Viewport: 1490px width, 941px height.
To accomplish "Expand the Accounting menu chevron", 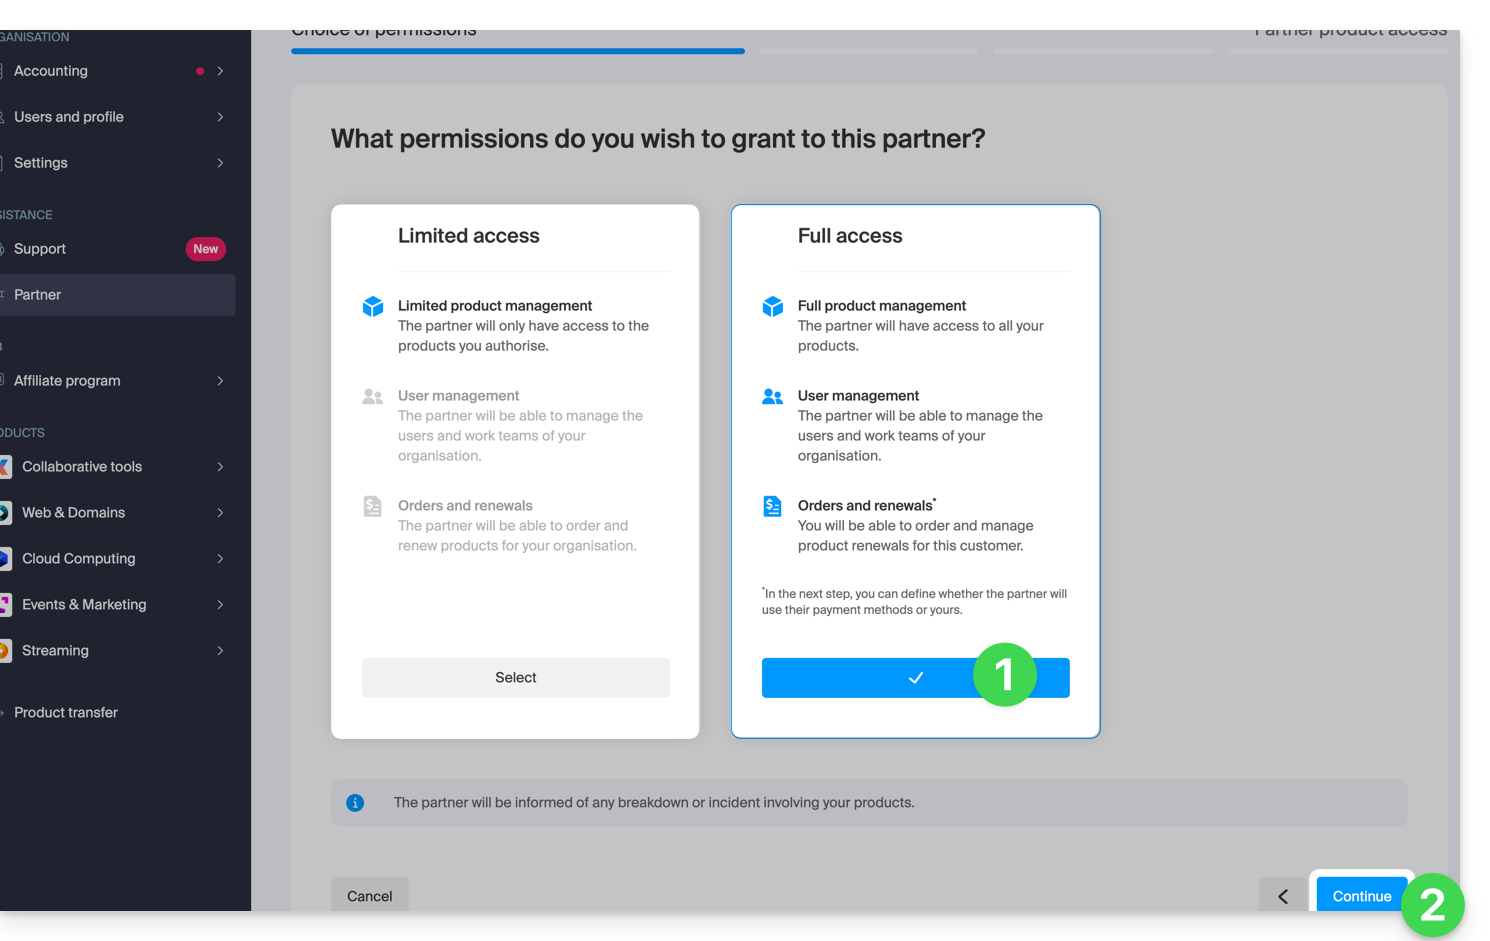I will coord(220,71).
